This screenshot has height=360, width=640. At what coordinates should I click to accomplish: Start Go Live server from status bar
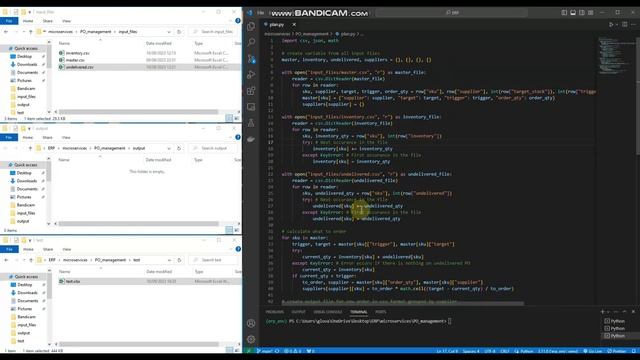point(593,351)
